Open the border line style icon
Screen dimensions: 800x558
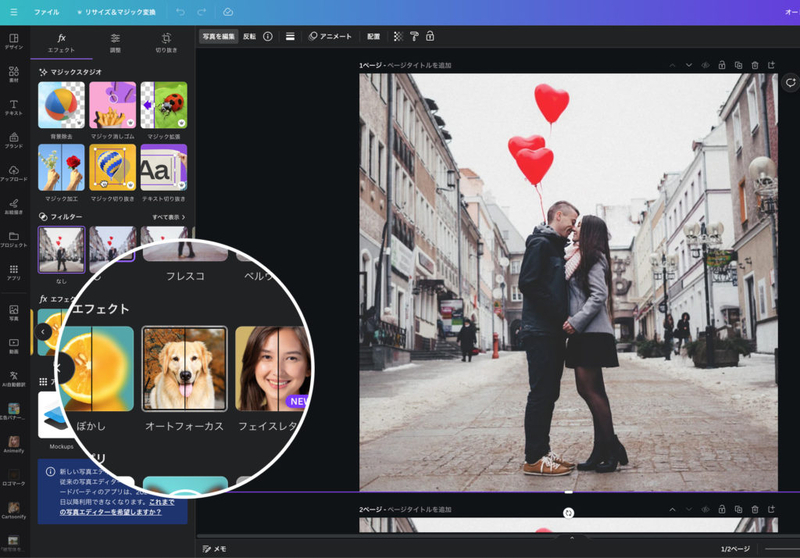click(x=290, y=36)
